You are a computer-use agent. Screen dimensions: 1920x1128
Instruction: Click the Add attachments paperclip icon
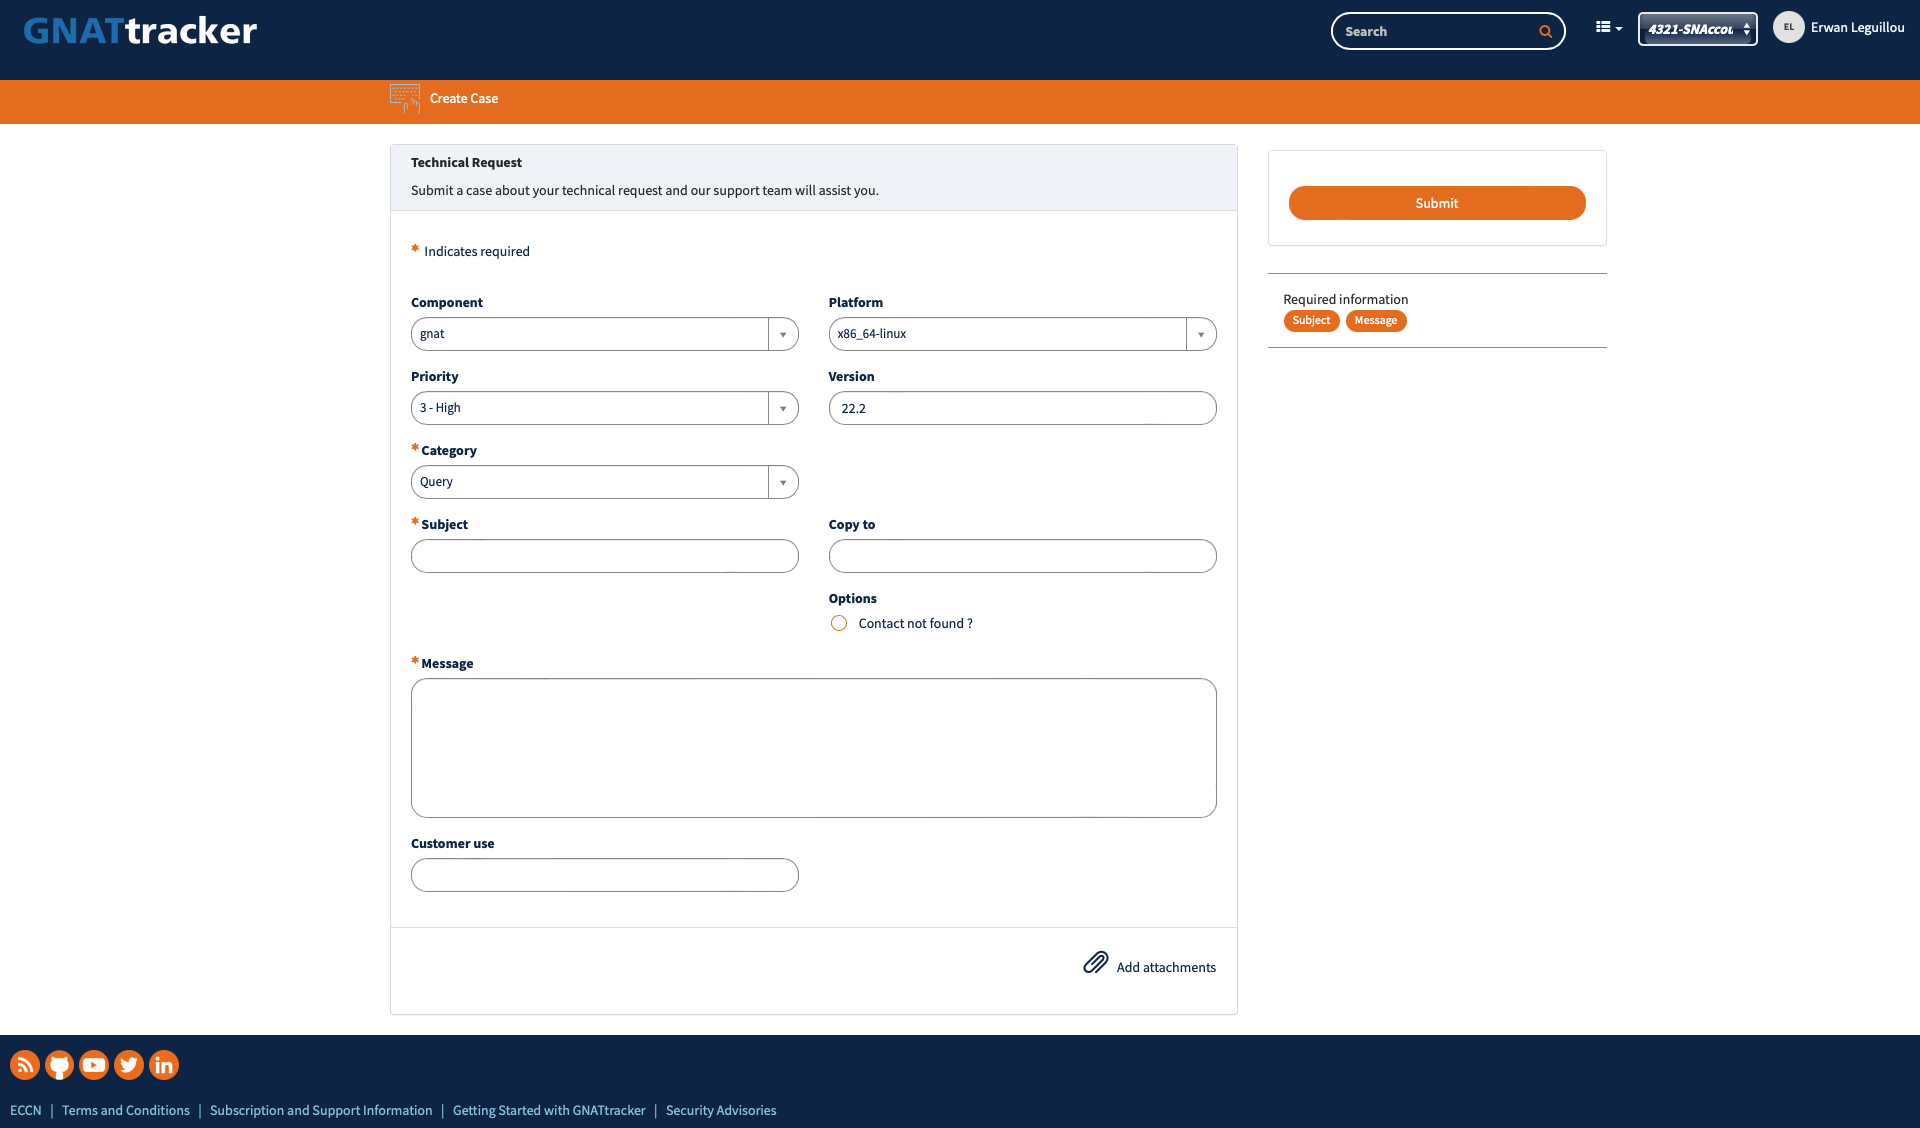pos(1096,963)
